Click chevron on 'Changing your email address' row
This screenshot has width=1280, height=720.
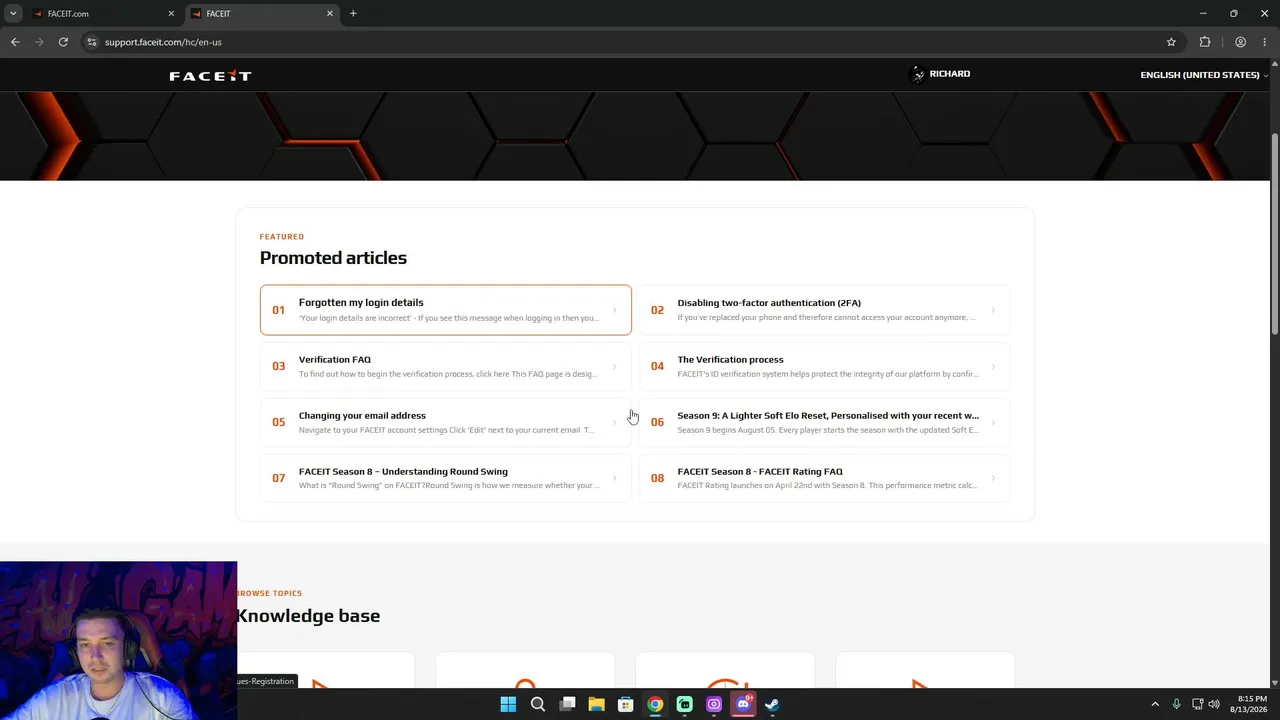click(x=614, y=422)
